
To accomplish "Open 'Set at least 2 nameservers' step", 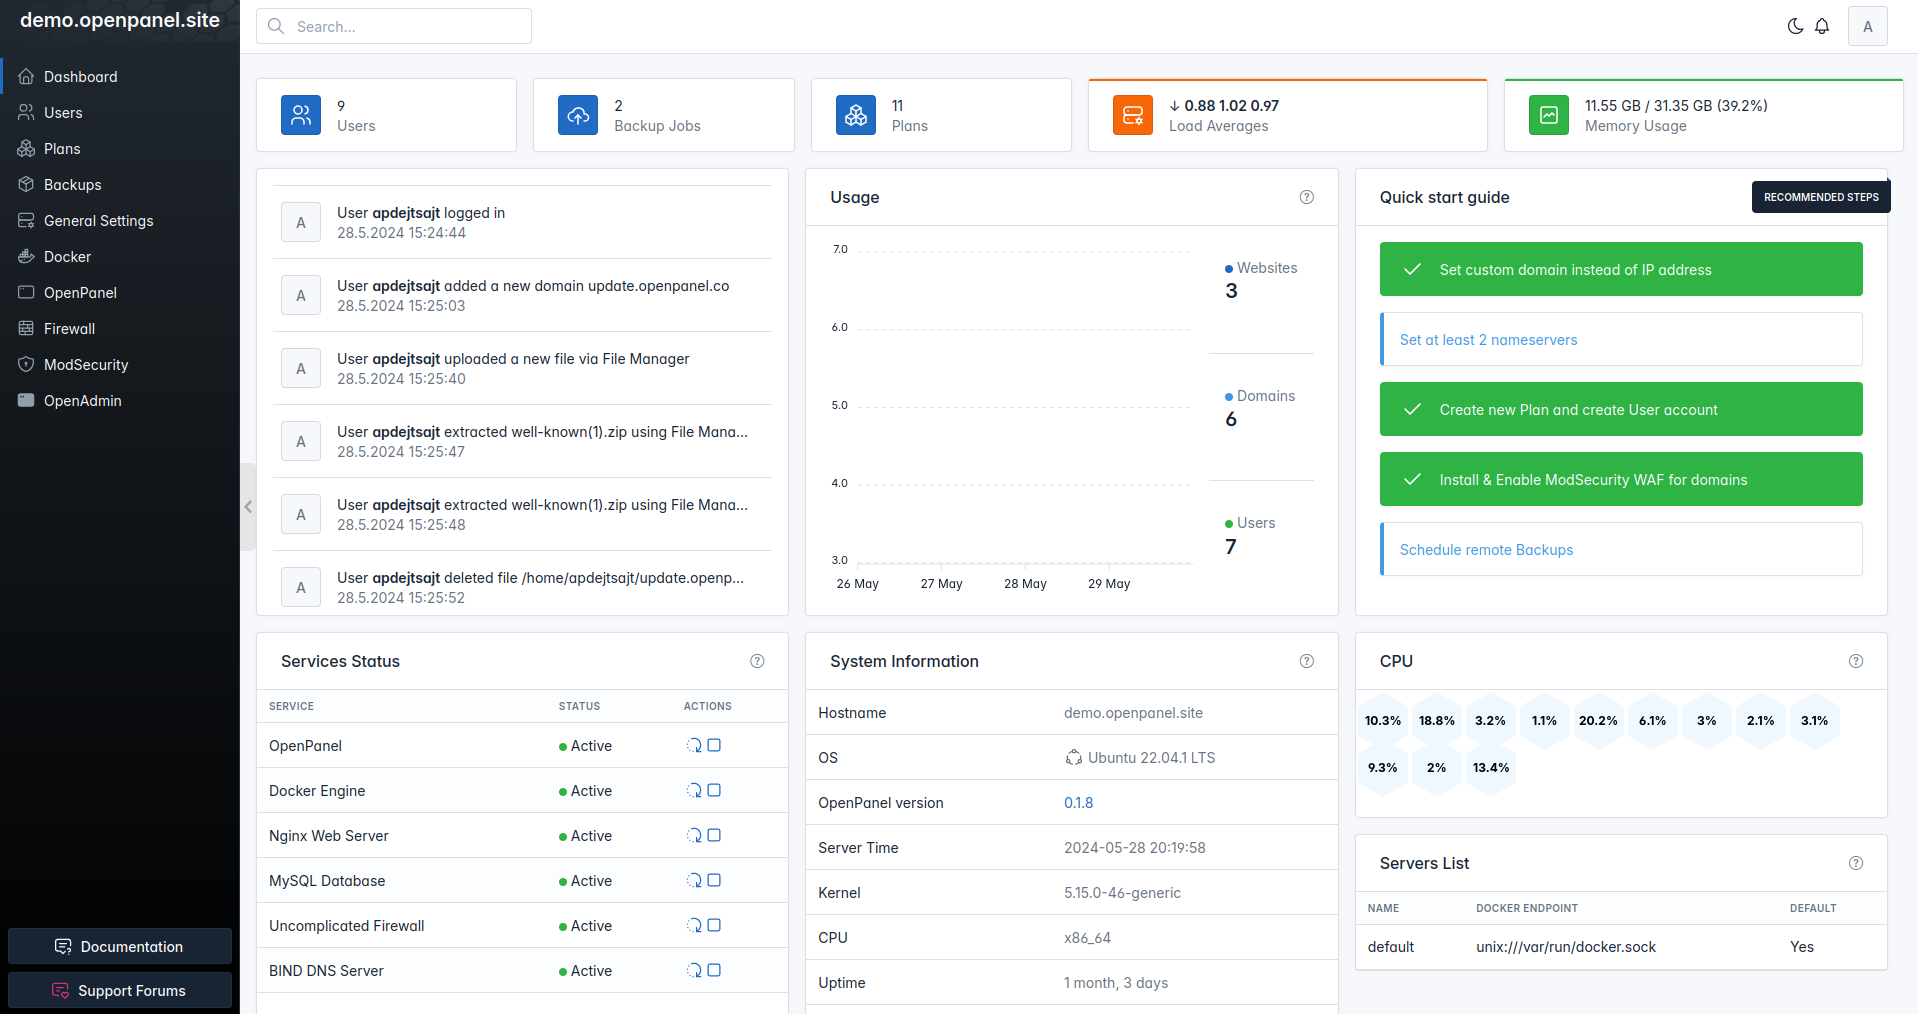I will (x=1621, y=339).
